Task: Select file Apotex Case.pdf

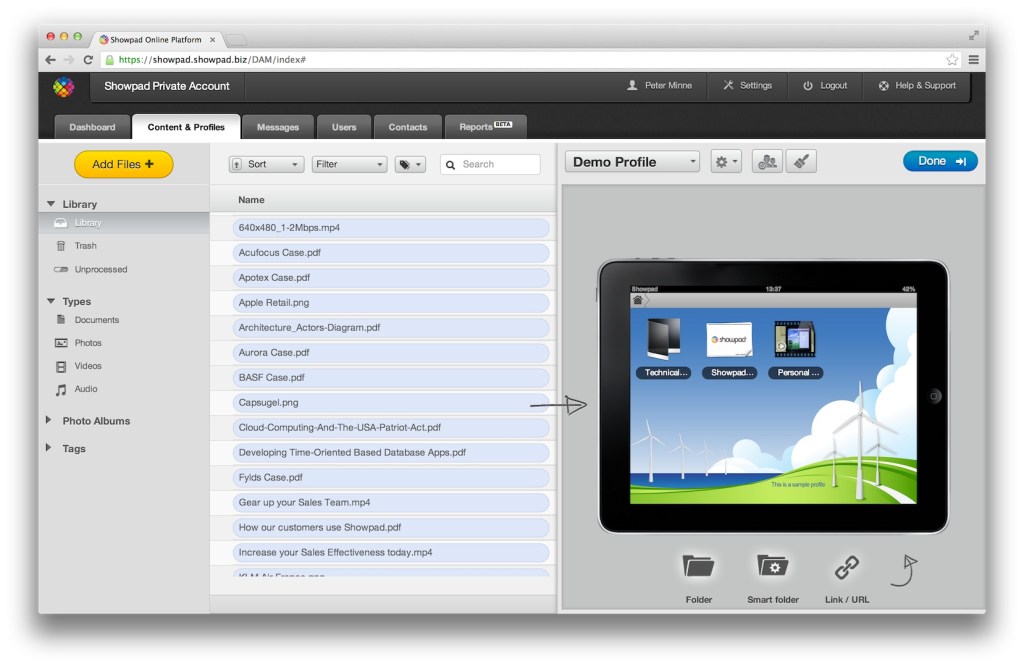Action: click(x=391, y=278)
